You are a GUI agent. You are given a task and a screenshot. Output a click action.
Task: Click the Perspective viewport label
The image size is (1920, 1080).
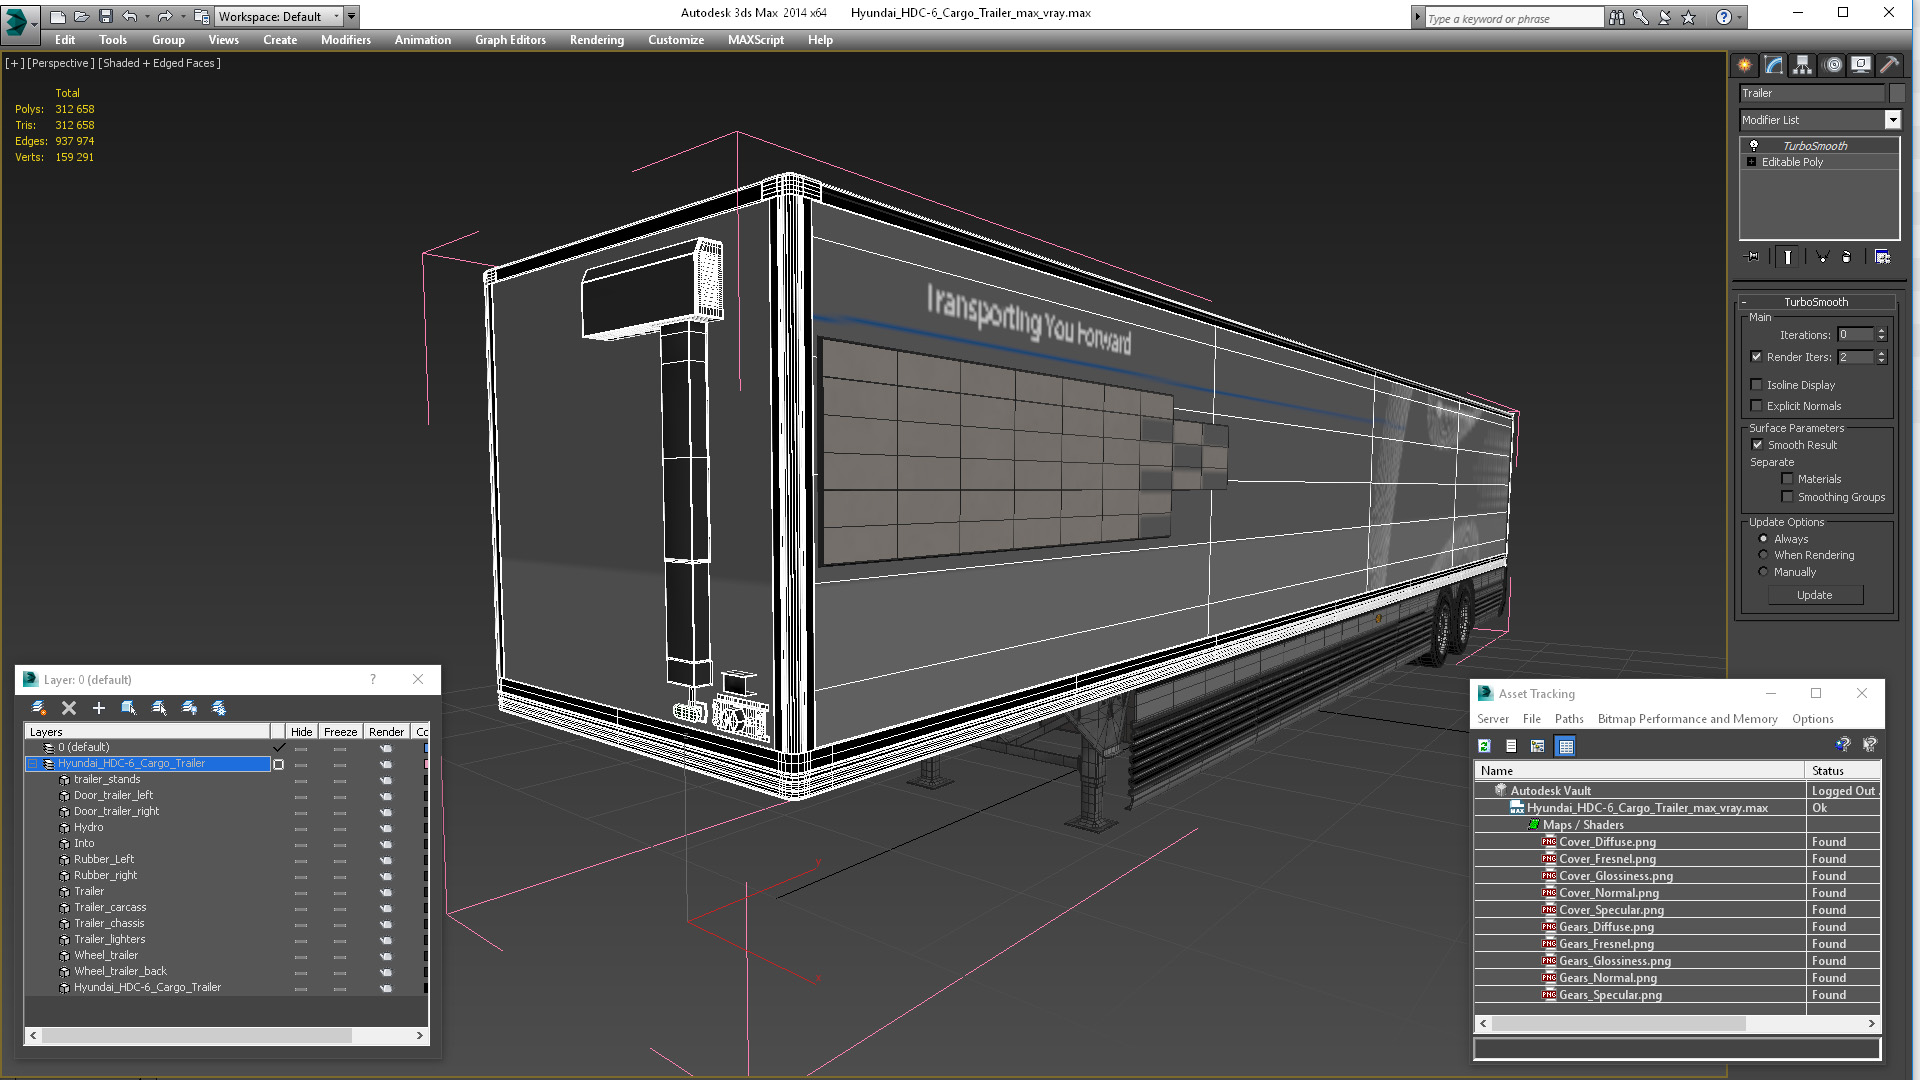[x=61, y=63]
